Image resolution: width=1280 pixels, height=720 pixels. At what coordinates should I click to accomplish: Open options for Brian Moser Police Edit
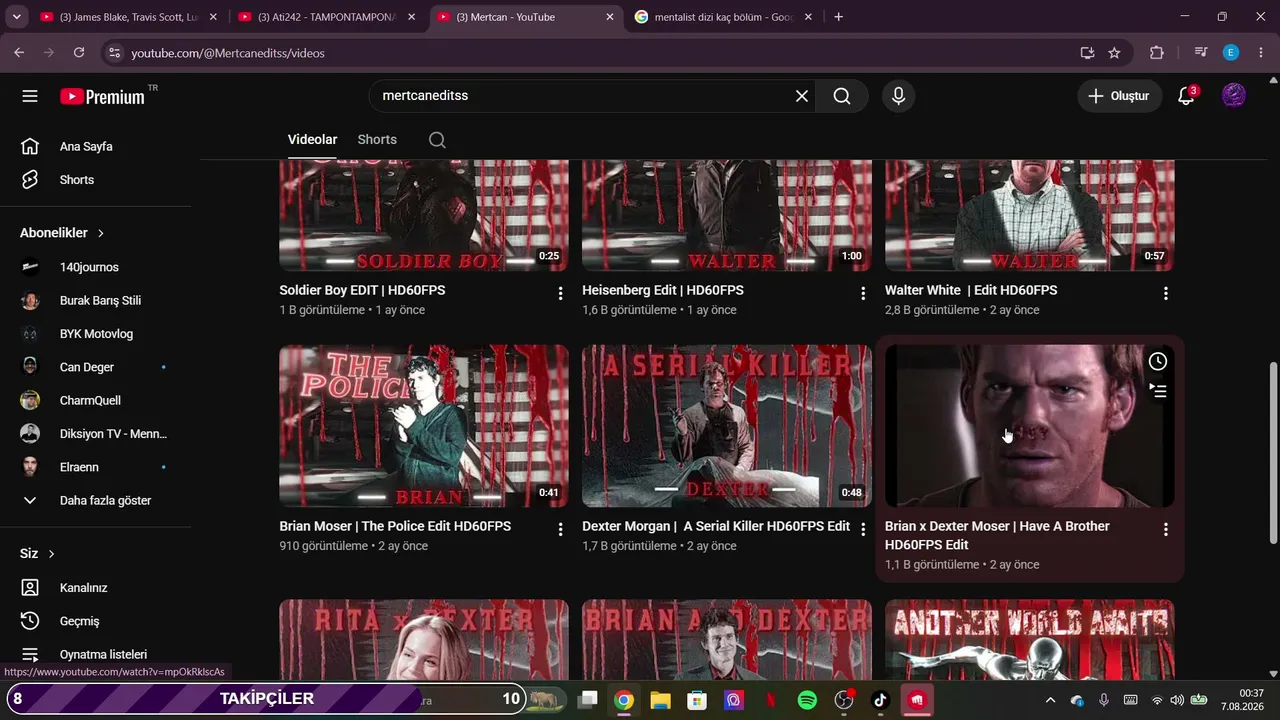pyautogui.click(x=560, y=529)
